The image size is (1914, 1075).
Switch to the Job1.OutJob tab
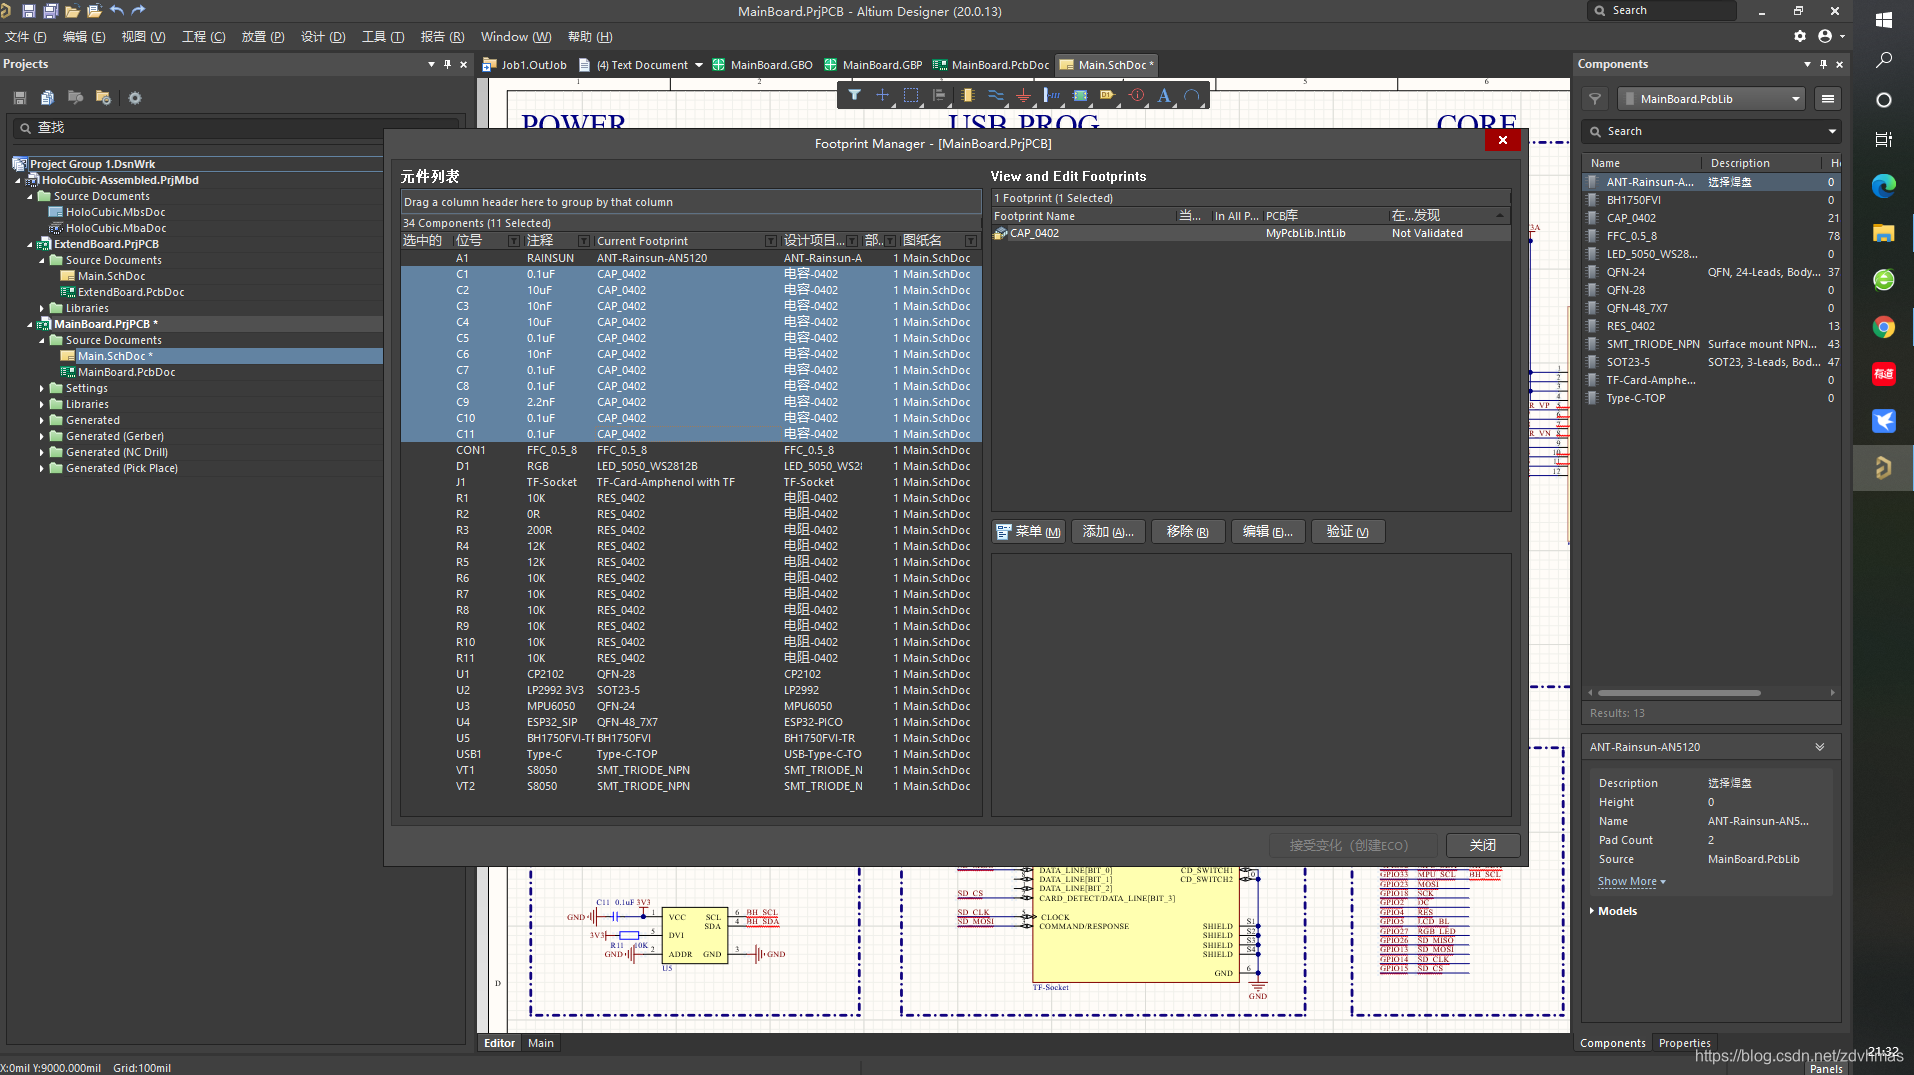click(x=525, y=65)
